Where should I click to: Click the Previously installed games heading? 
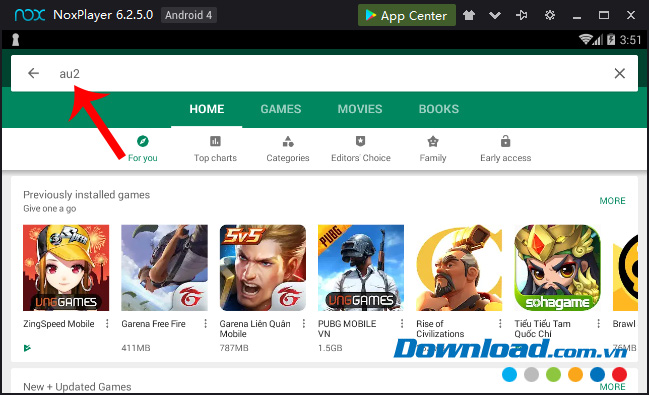click(87, 195)
